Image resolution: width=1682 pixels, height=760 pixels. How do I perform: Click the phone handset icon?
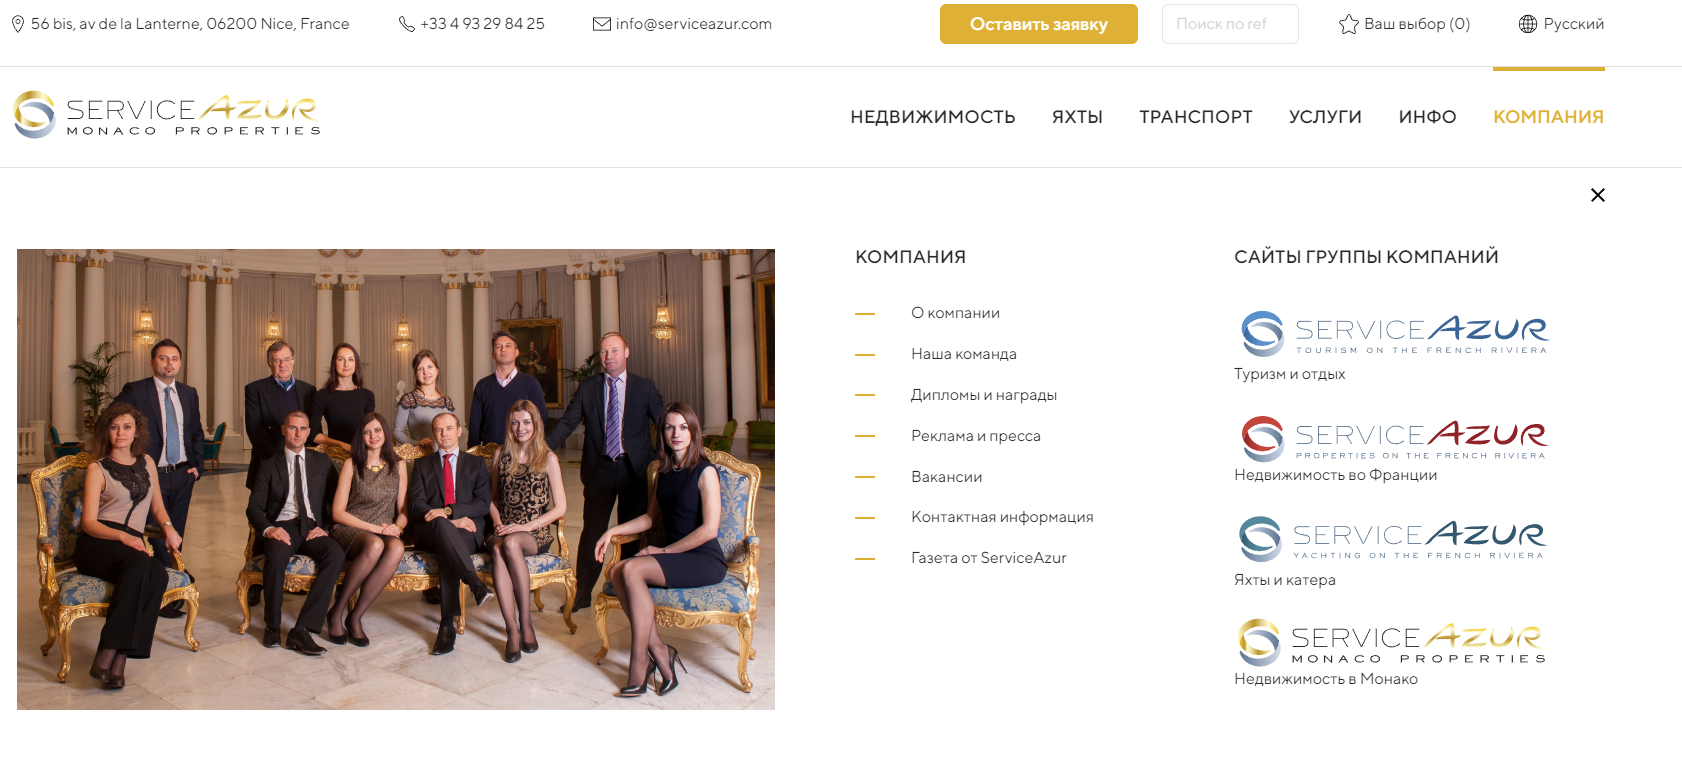click(406, 24)
